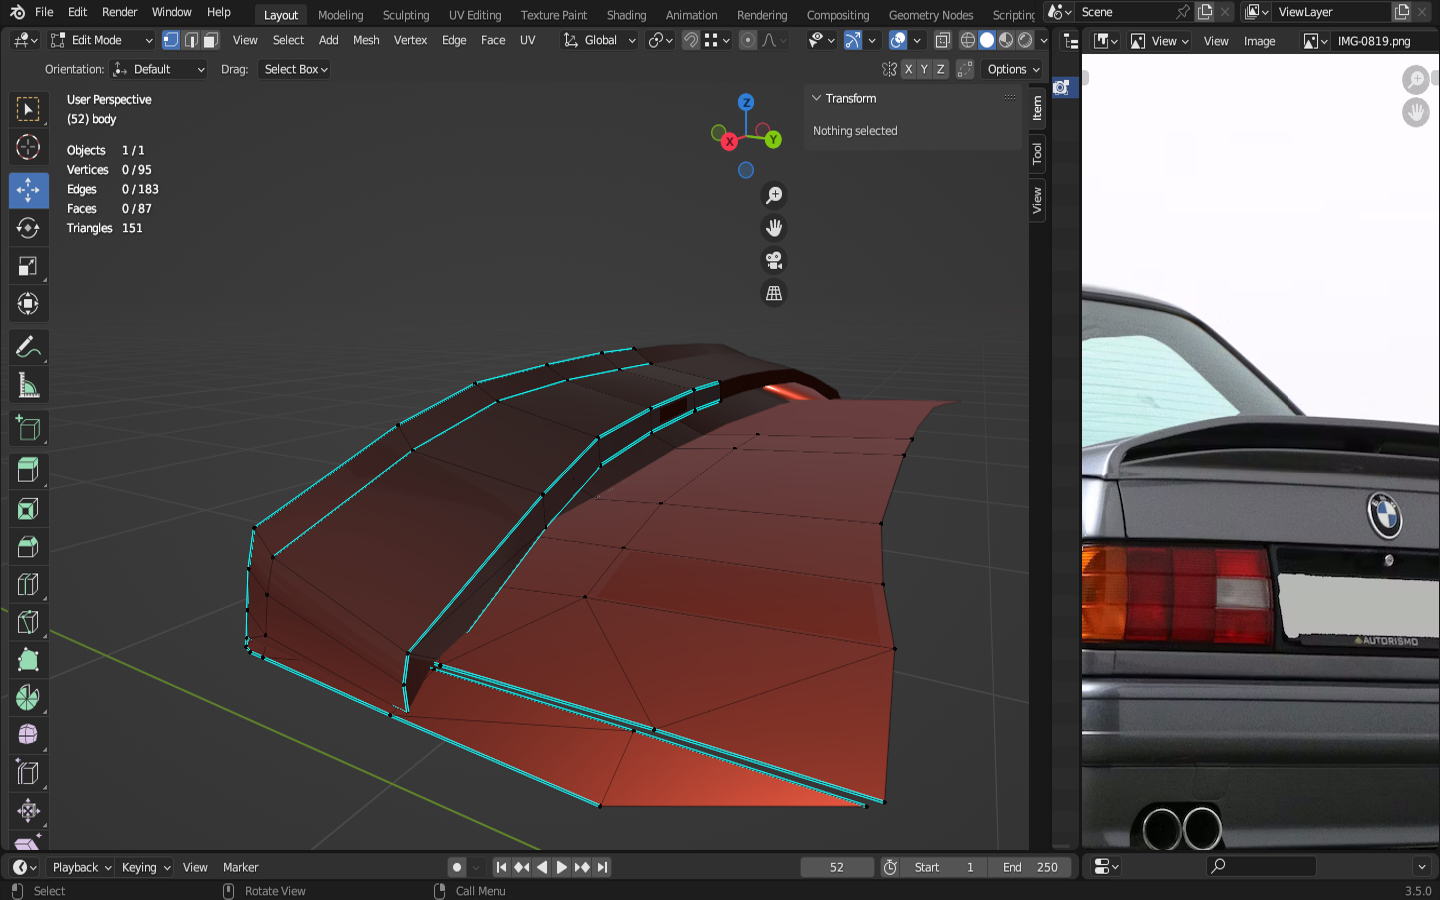Click the Toggle camera view icon
Viewport: 1440px width, 900px height.
(x=773, y=261)
